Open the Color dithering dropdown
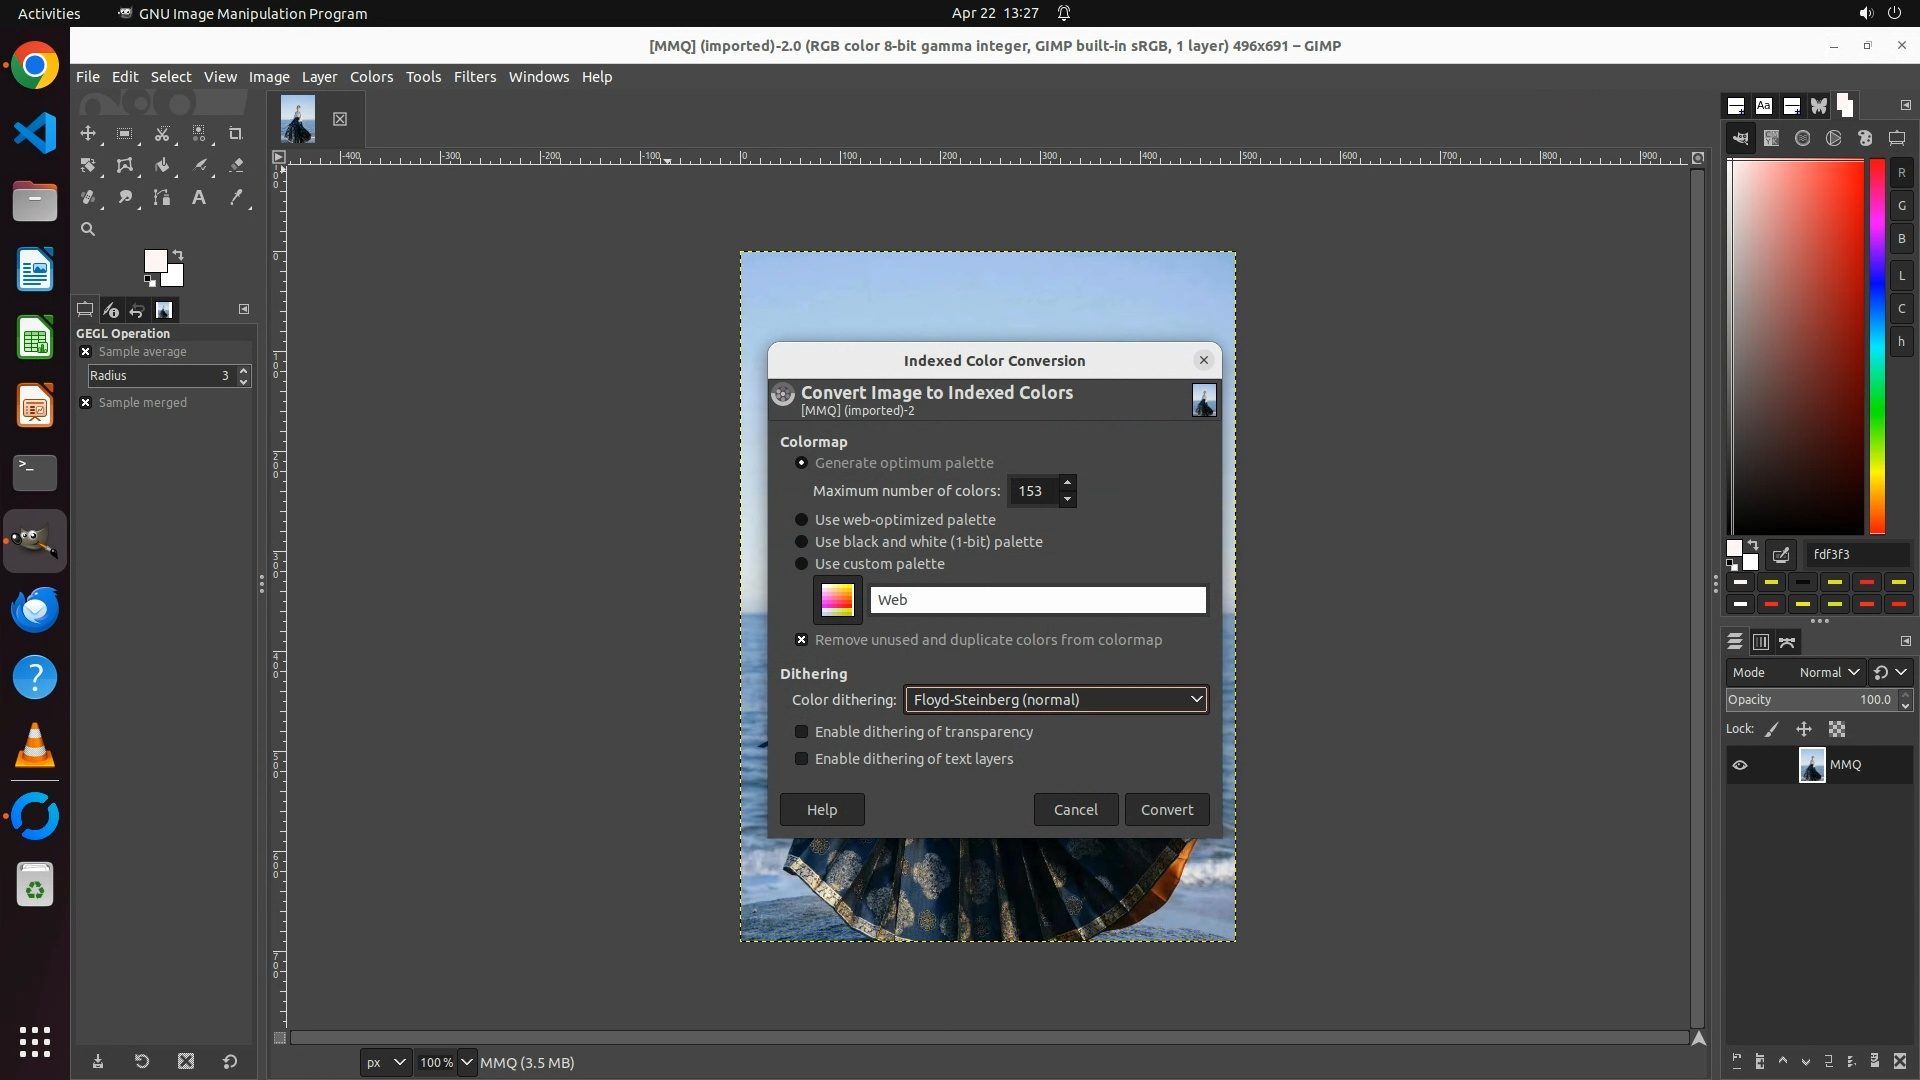This screenshot has width=1920, height=1080. coord(1056,700)
